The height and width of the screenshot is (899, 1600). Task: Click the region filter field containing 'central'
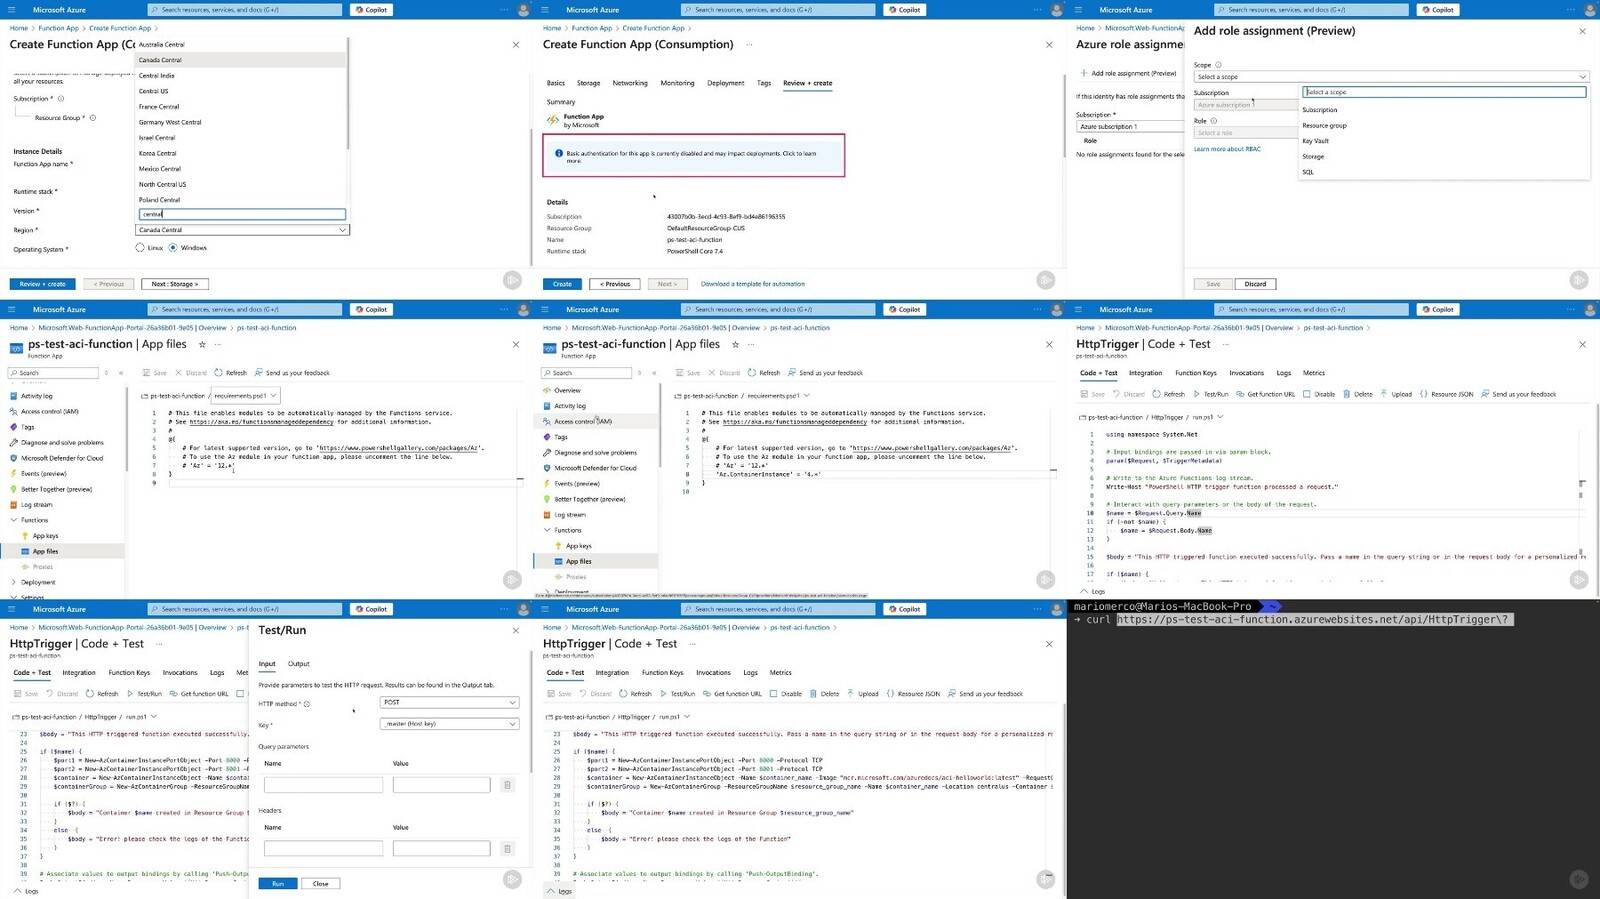click(242, 214)
